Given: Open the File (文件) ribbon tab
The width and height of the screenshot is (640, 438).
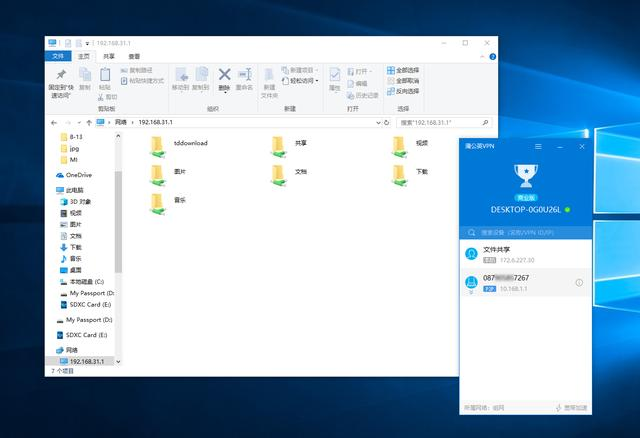Looking at the screenshot, I should 58,57.
